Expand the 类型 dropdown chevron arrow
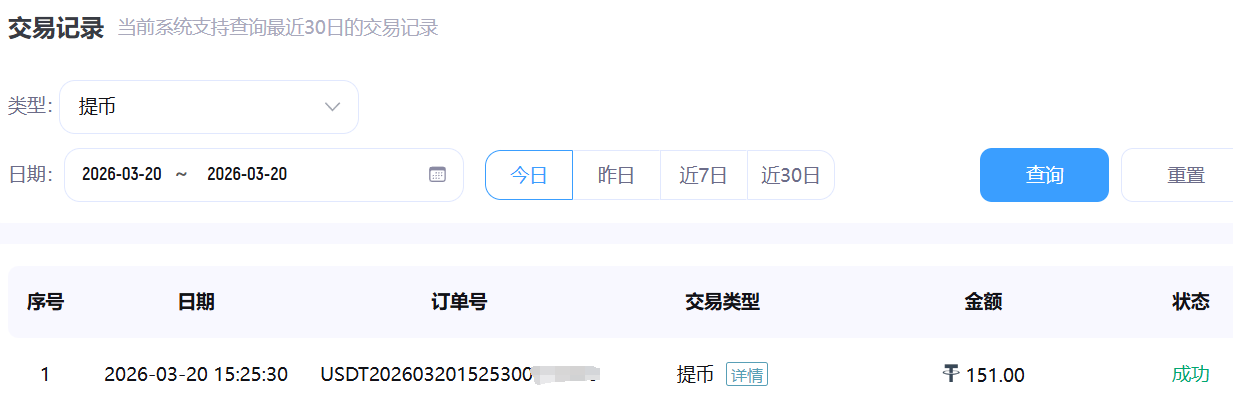 [333, 107]
